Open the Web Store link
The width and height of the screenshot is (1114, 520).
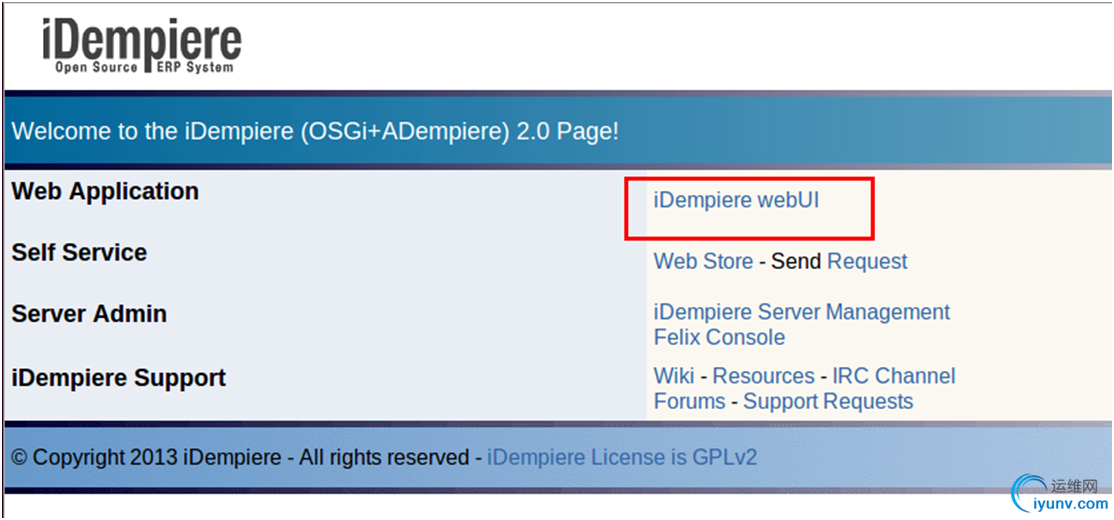703,261
